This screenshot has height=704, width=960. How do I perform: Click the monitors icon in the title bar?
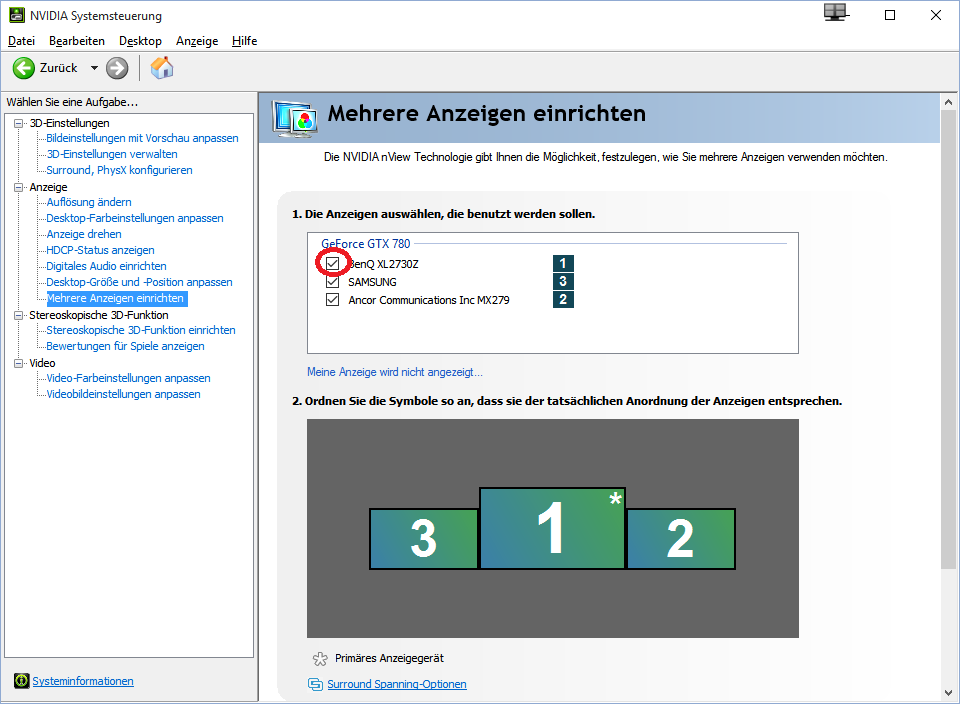pos(835,12)
